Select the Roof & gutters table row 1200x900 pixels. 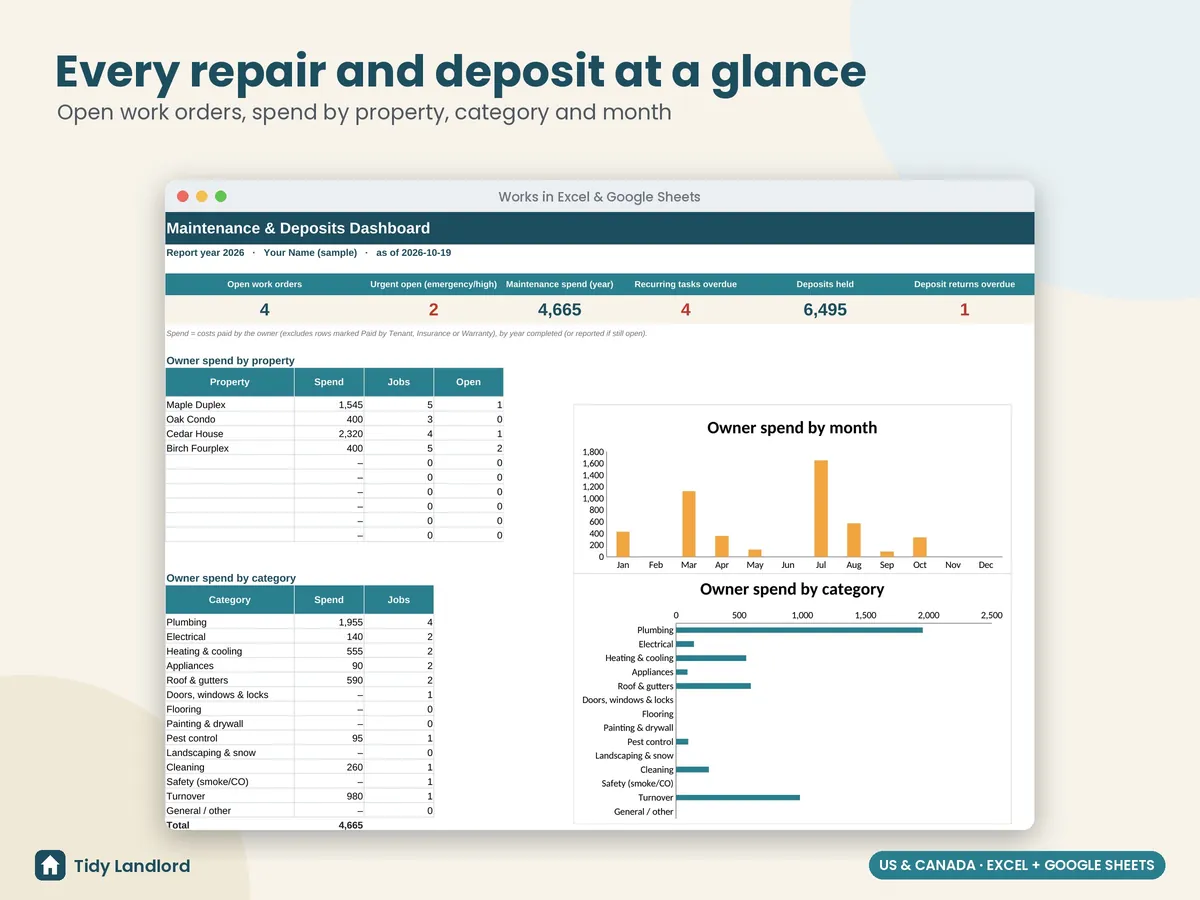(300, 680)
